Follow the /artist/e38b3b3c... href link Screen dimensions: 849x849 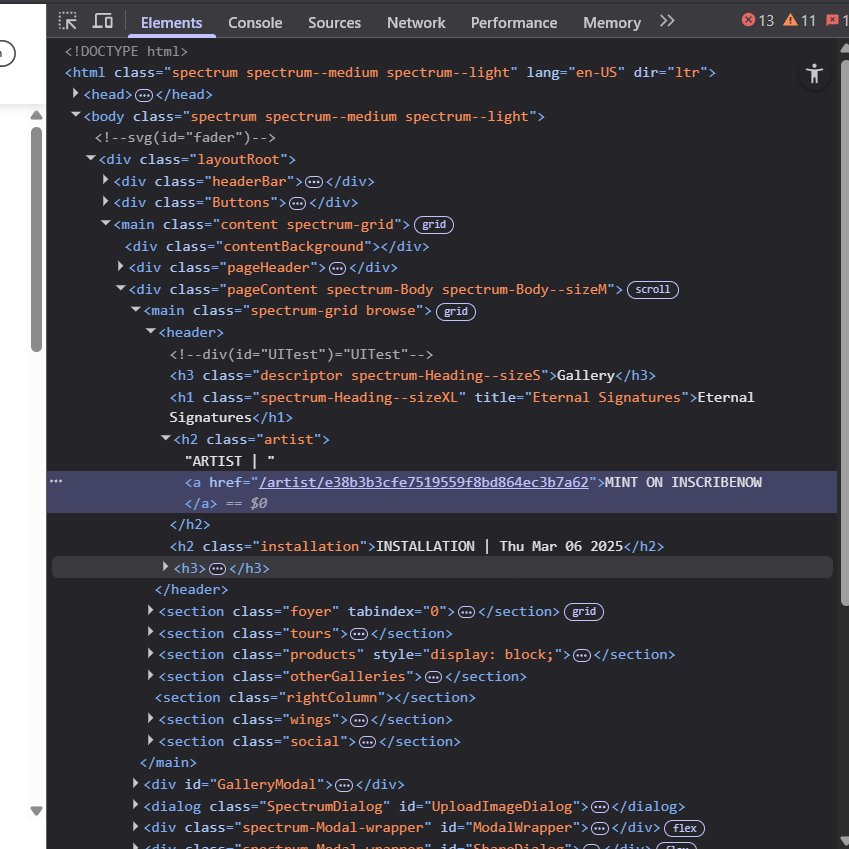423,482
